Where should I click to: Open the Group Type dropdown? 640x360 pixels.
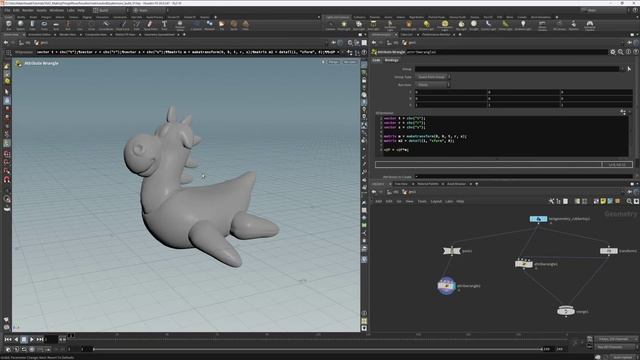point(433,77)
